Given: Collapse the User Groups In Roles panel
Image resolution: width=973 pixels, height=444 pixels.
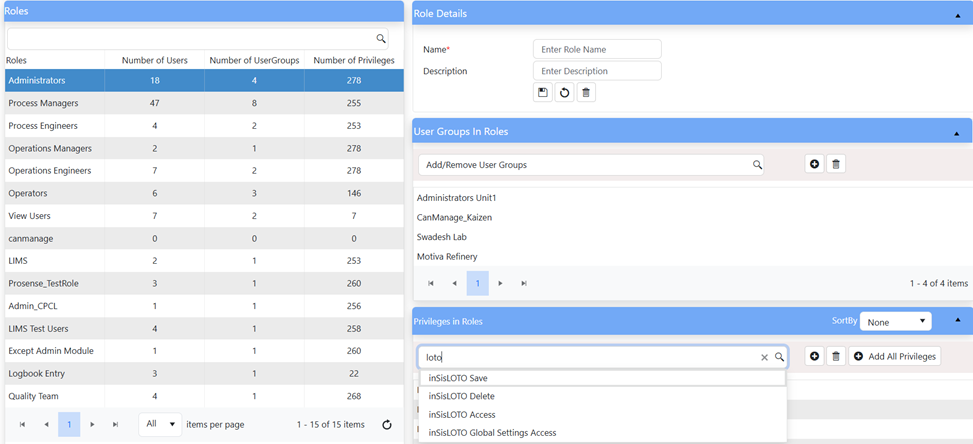Looking at the screenshot, I should pos(956,133).
